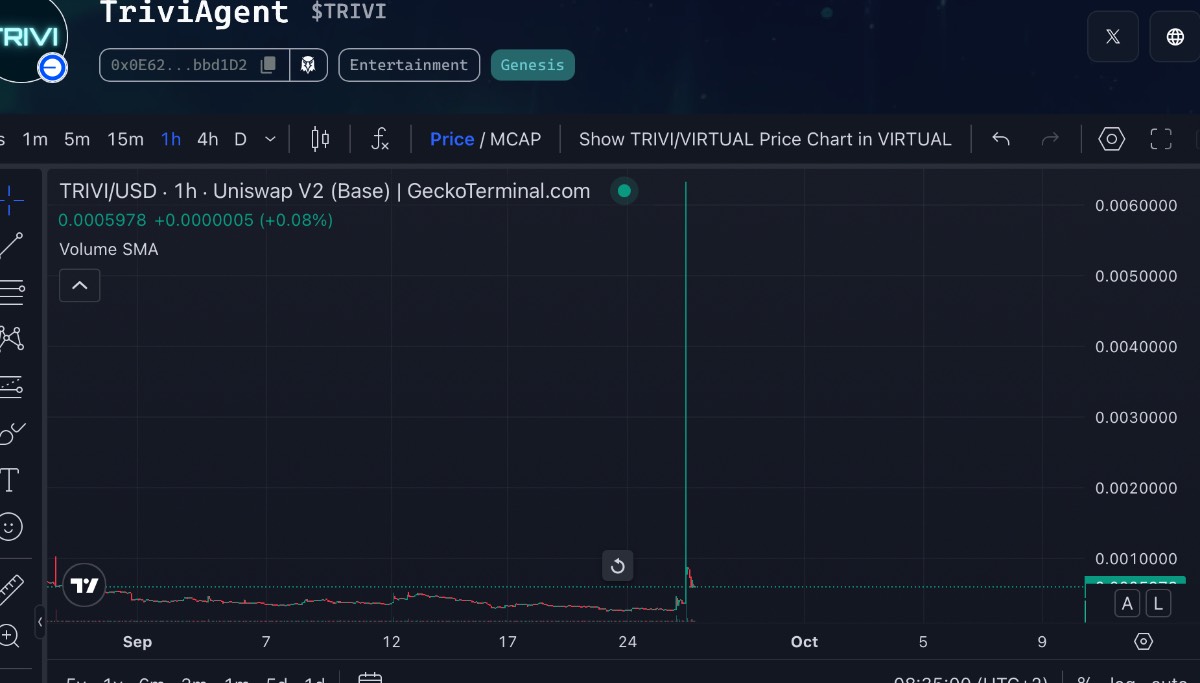Undo the last chart action
Screen dimensions: 1200x683
tap(1000, 139)
